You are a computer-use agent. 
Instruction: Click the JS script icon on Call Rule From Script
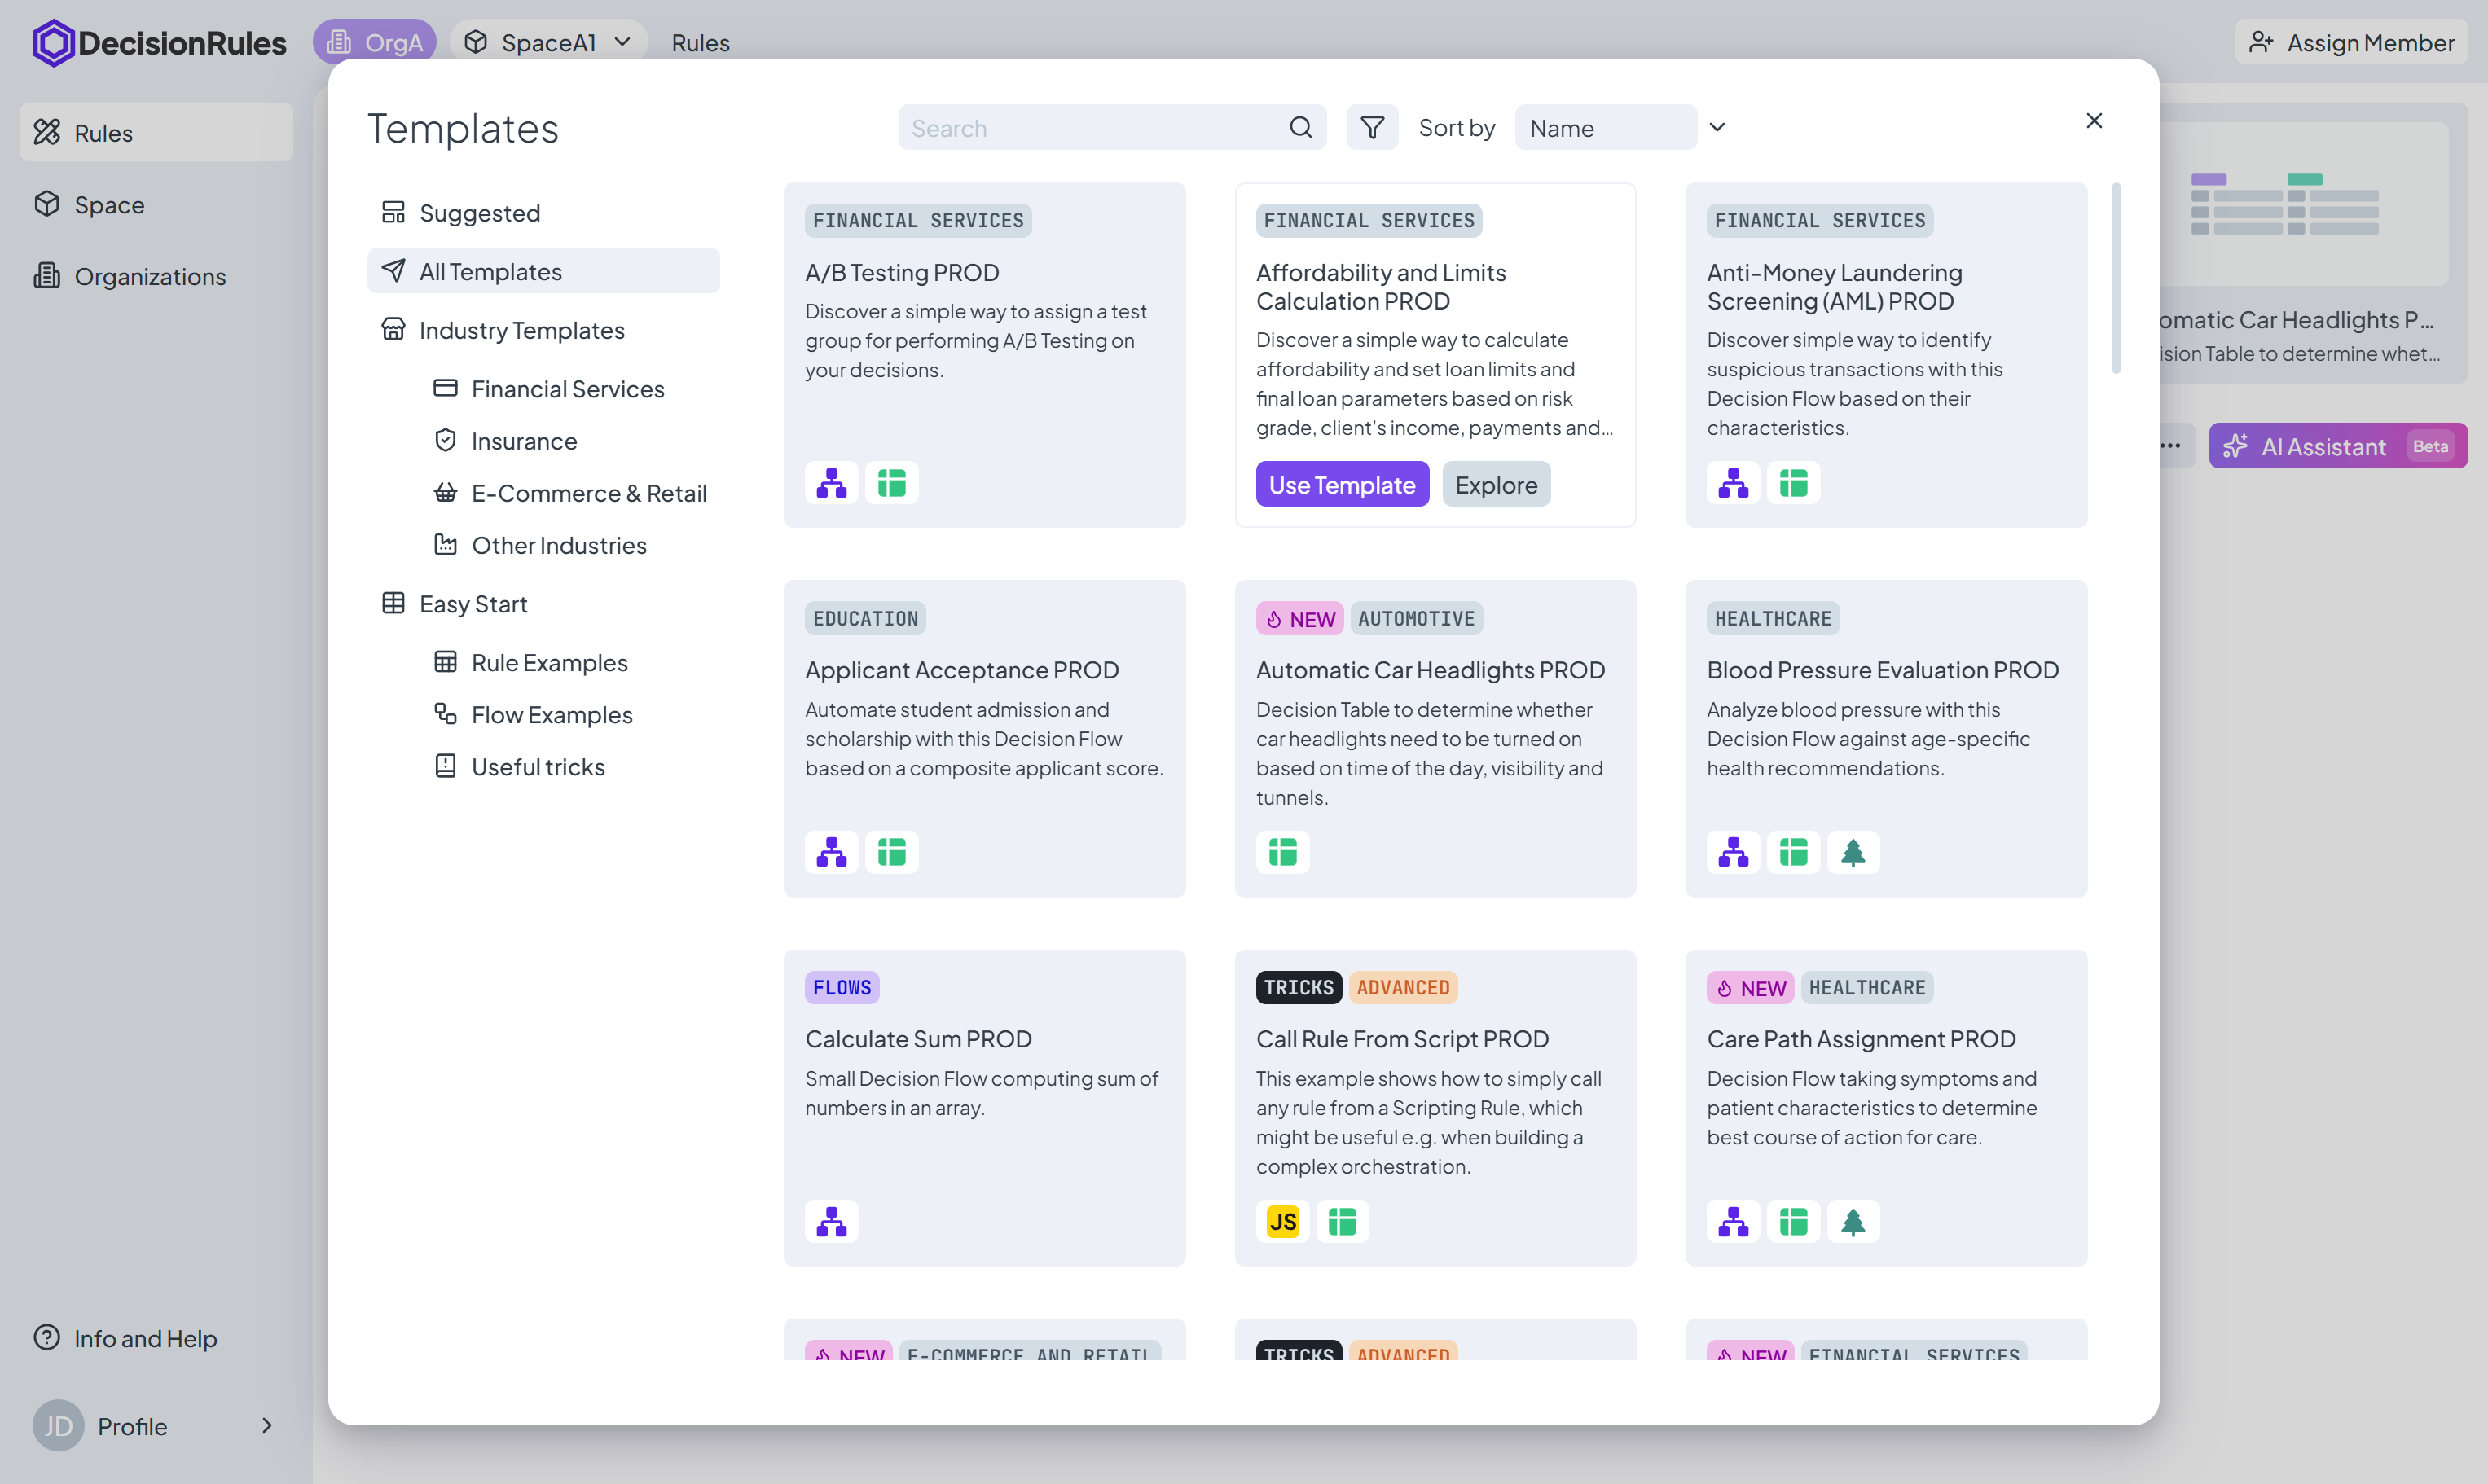click(1282, 1221)
